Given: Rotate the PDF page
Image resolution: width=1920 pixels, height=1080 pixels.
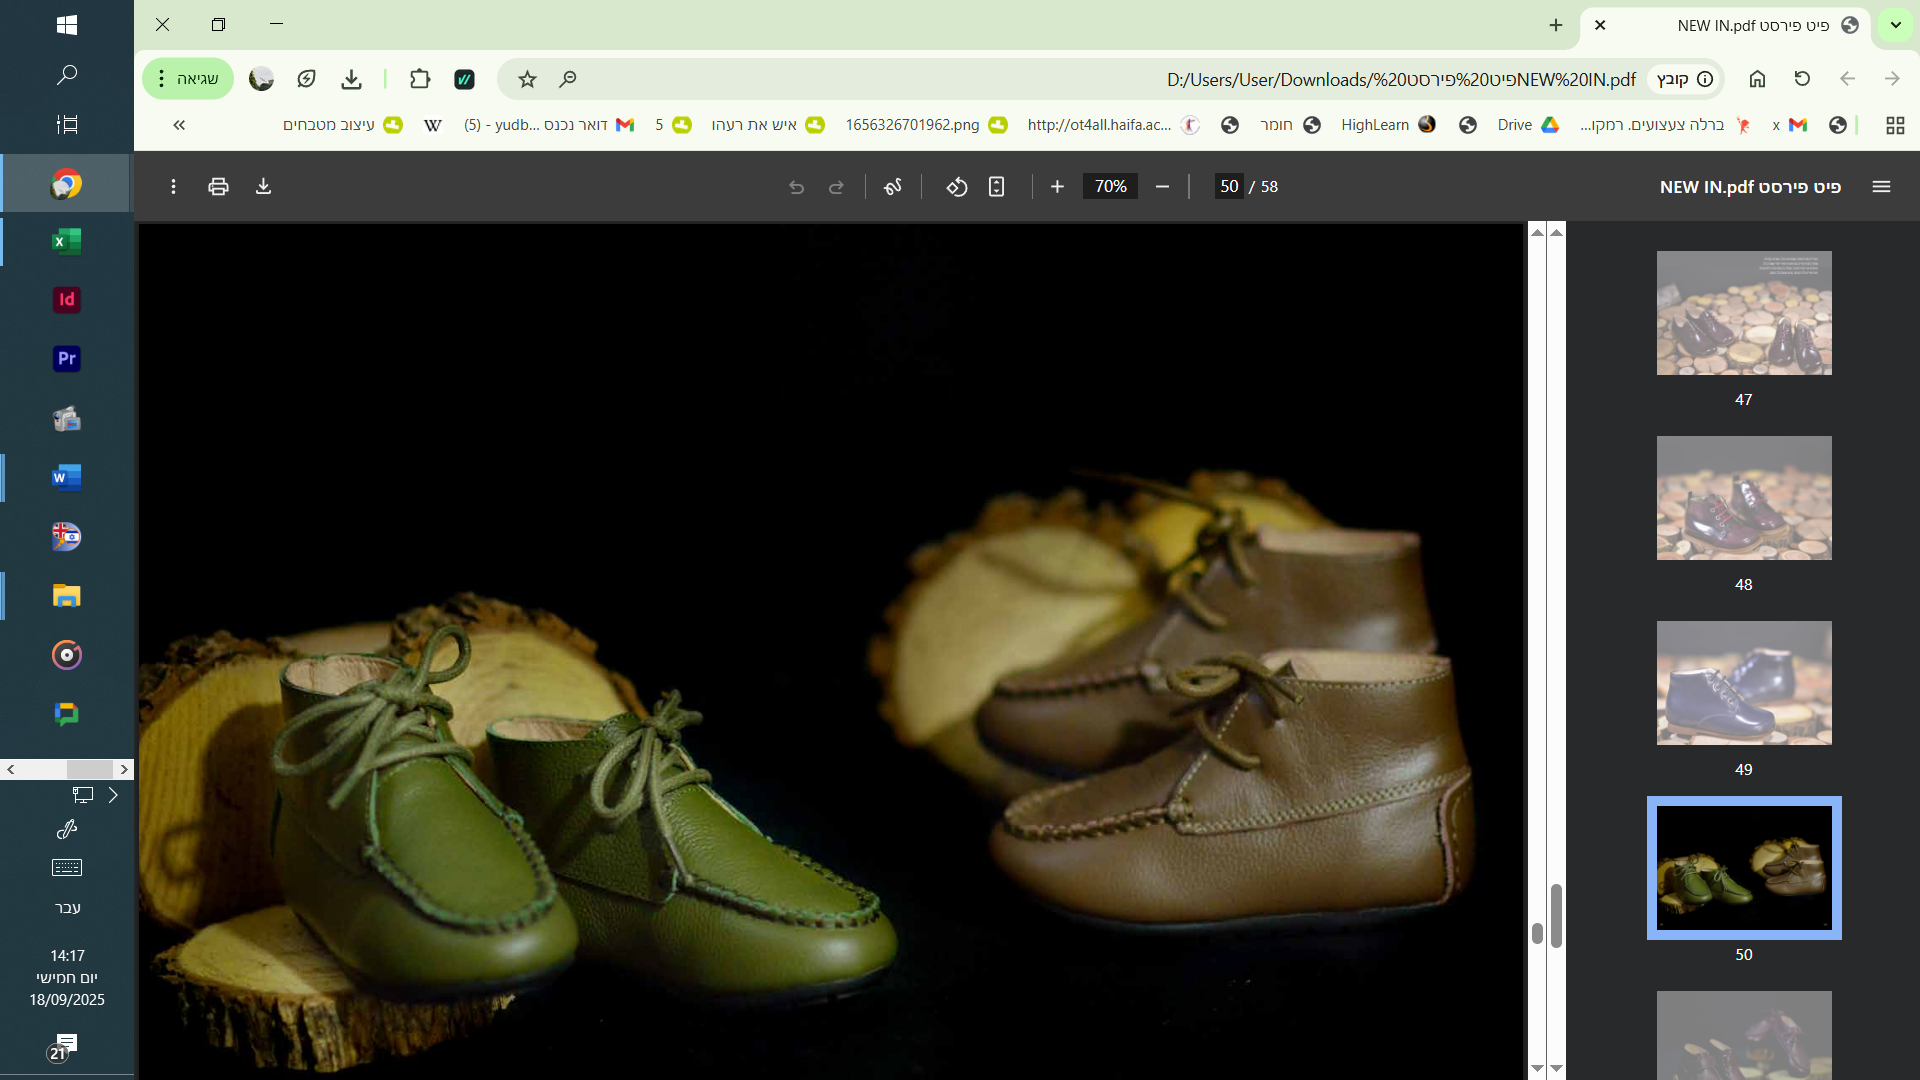Looking at the screenshot, I should coord(956,187).
